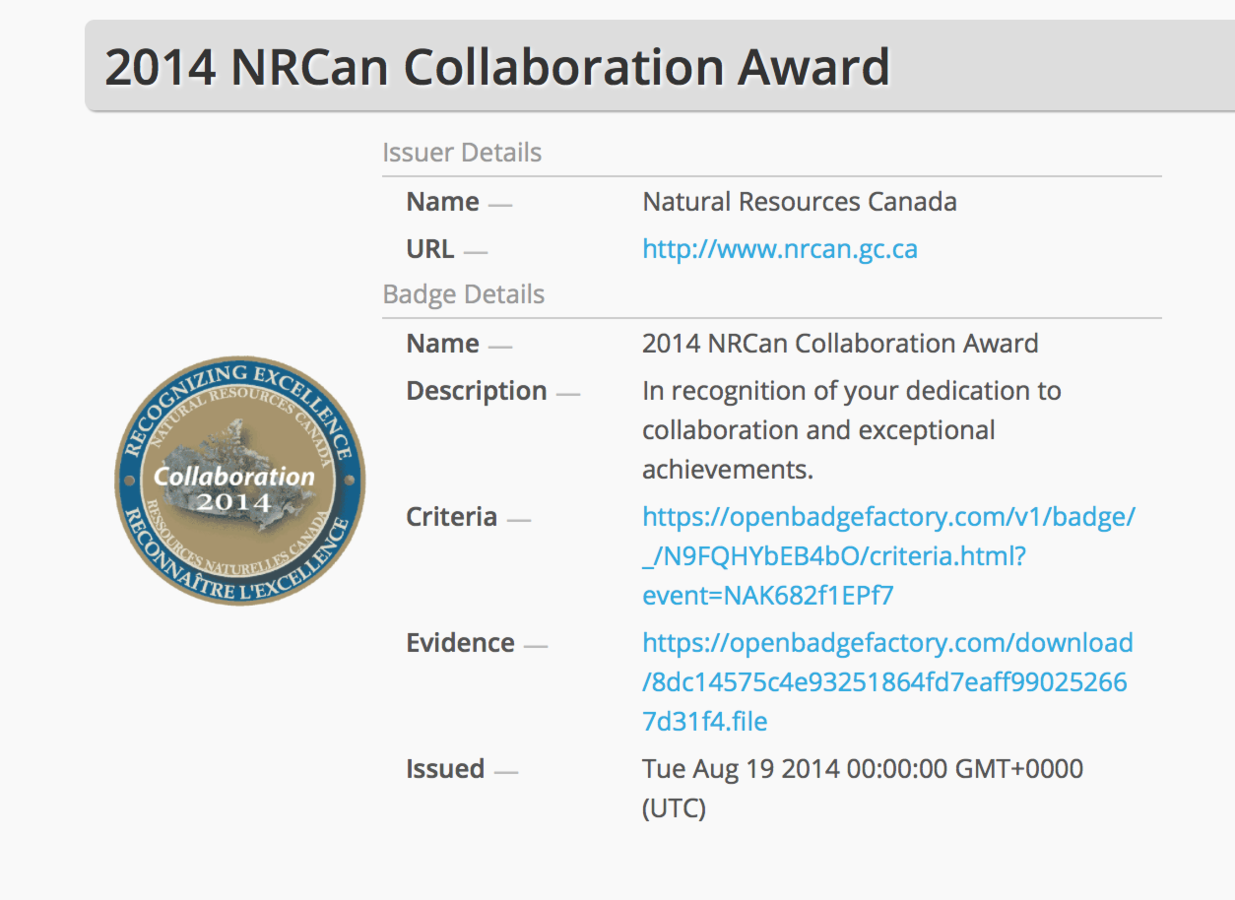Open the openbadgefactory download evidence file link

[888, 682]
